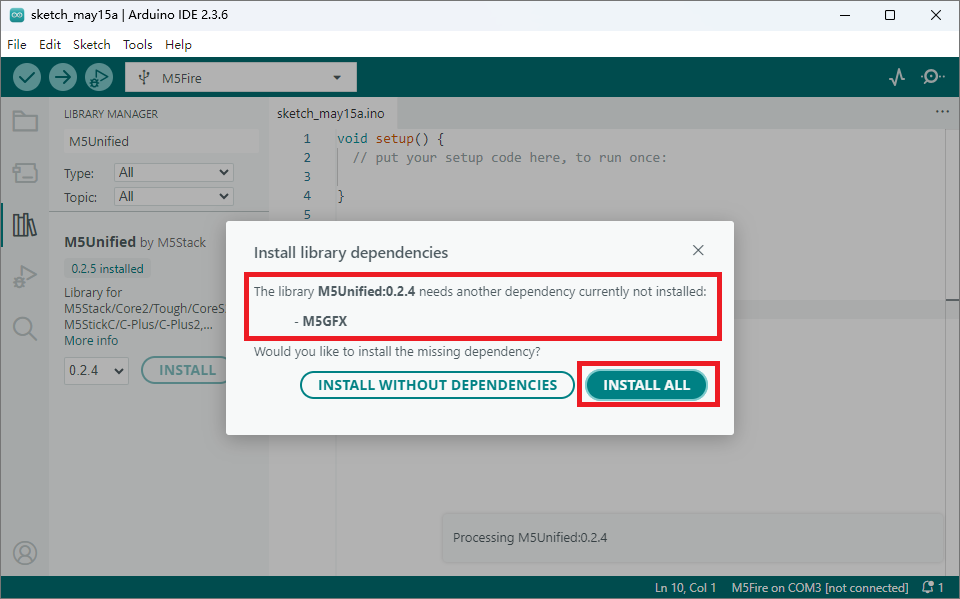Open the Boards Manager sidebar icon
Image resolution: width=960 pixels, height=599 pixels.
[25, 173]
